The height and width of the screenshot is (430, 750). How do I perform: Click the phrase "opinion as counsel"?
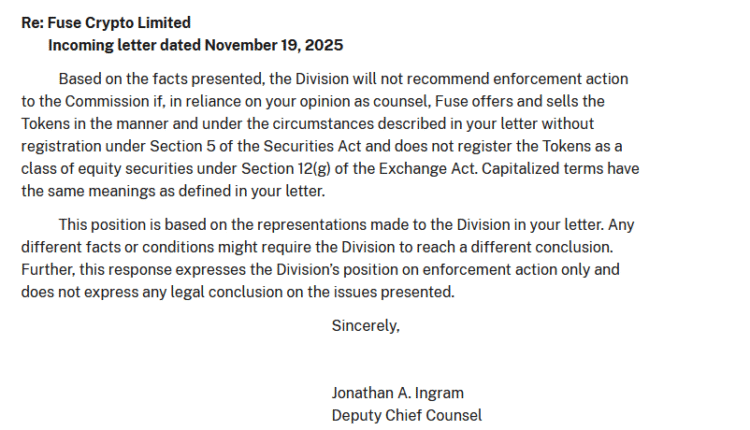coord(375,102)
